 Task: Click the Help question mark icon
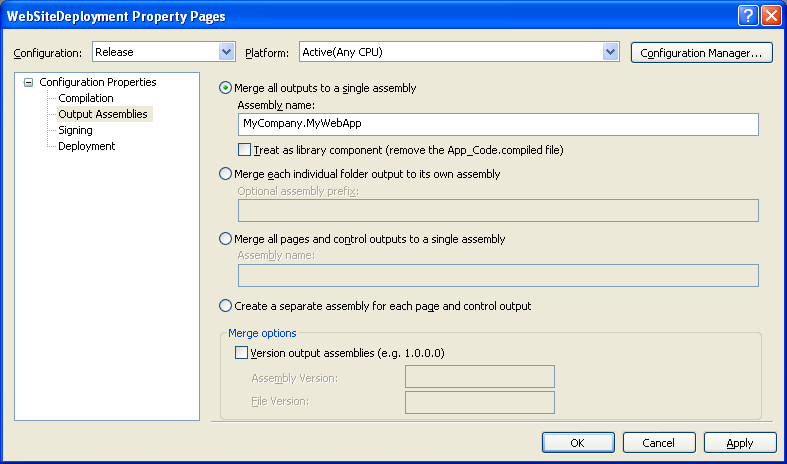[x=748, y=16]
